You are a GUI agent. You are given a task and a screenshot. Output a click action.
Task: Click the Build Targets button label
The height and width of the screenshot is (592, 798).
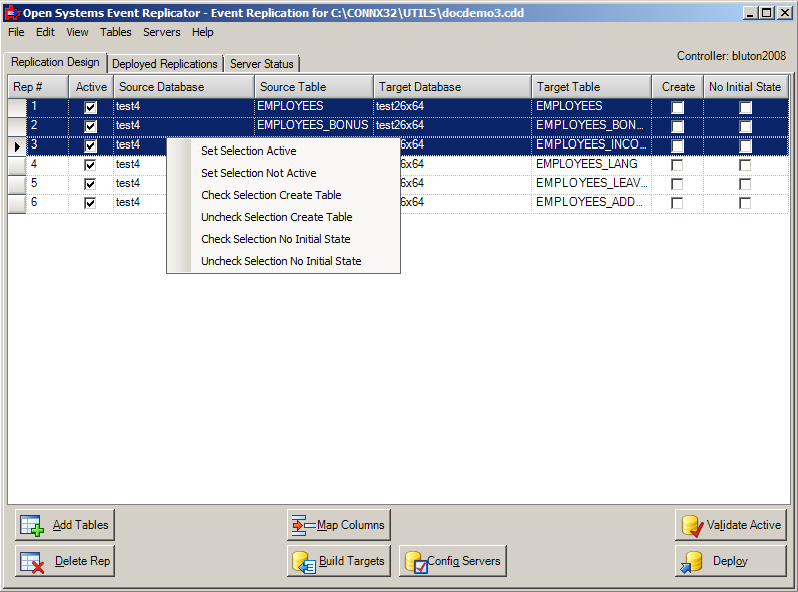point(352,561)
